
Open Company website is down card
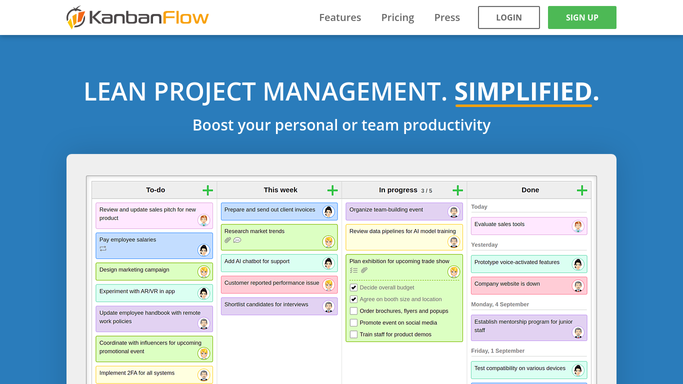coord(529,286)
